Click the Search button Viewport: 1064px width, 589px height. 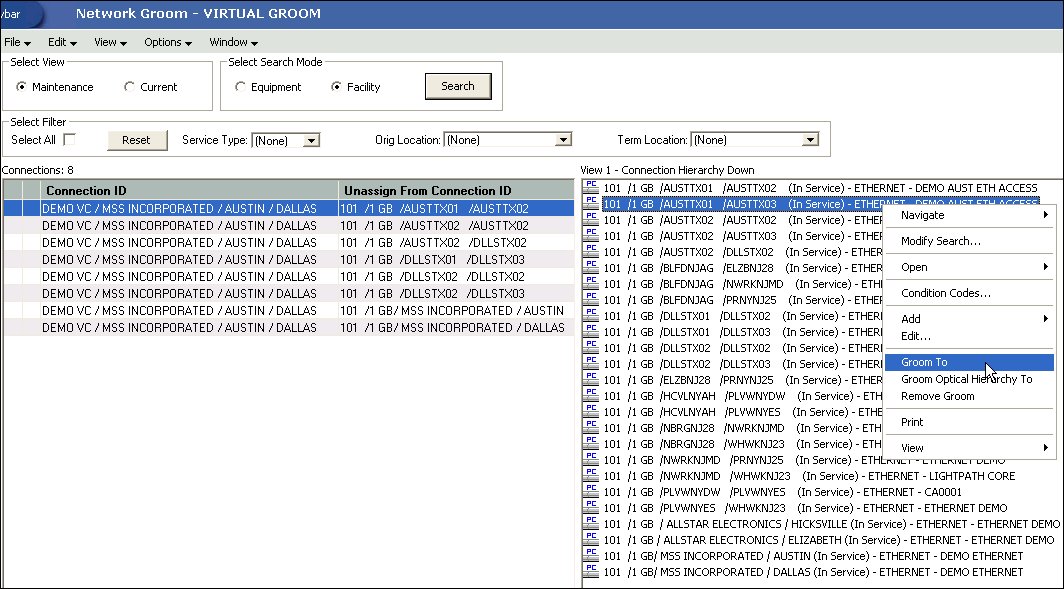click(x=458, y=86)
